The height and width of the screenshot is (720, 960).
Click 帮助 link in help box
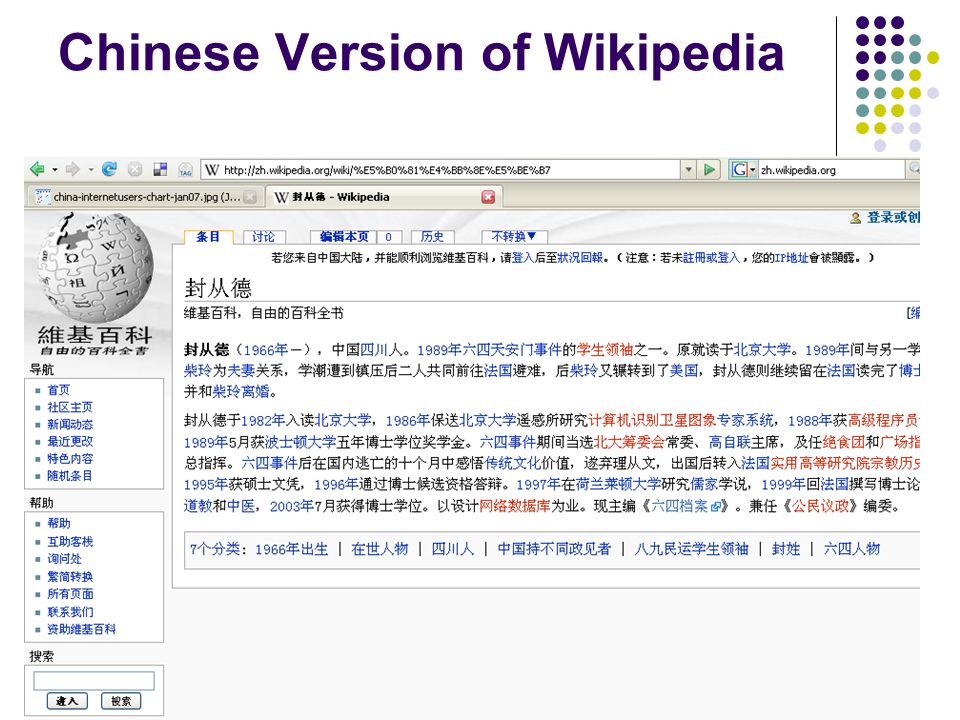(x=59, y=523)
